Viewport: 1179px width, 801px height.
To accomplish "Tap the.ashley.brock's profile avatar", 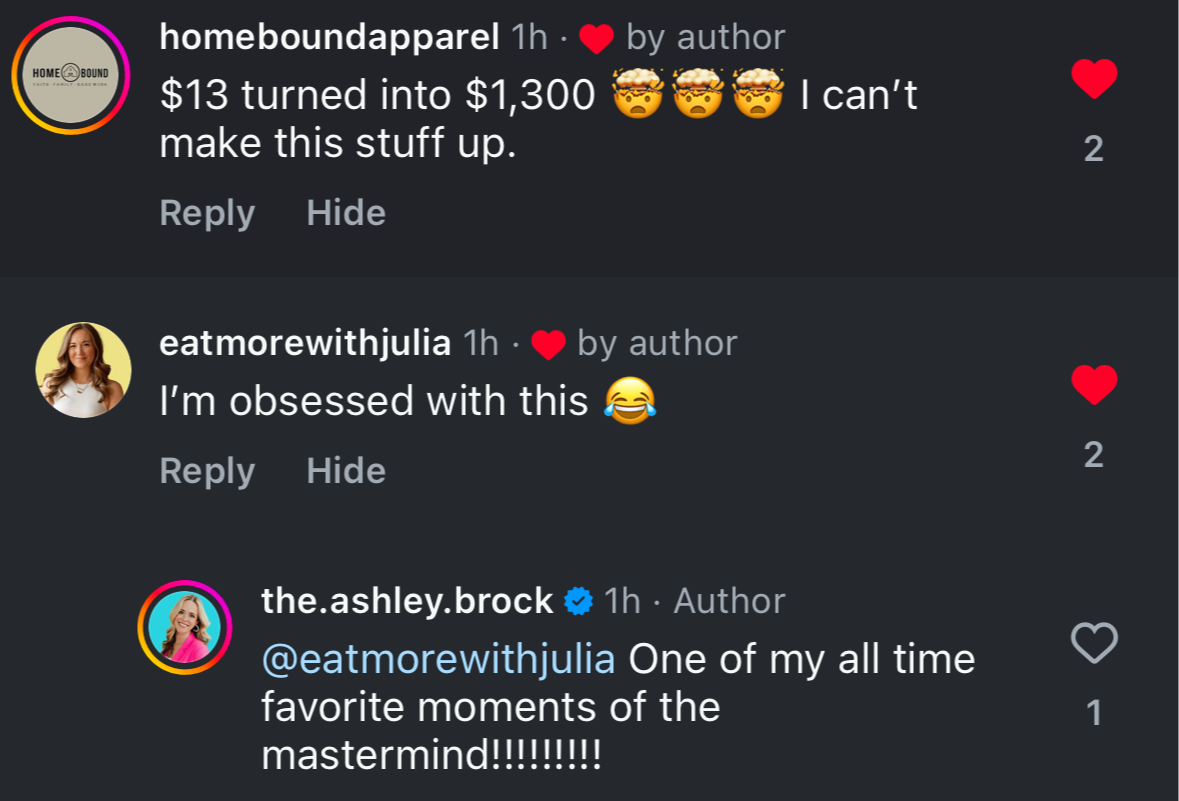I will (185, 627).
